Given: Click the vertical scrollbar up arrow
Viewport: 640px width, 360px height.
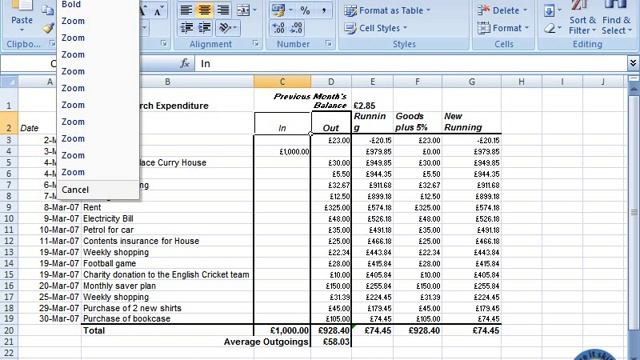Looking at the screenshot, I should click(x=633, y=88).
